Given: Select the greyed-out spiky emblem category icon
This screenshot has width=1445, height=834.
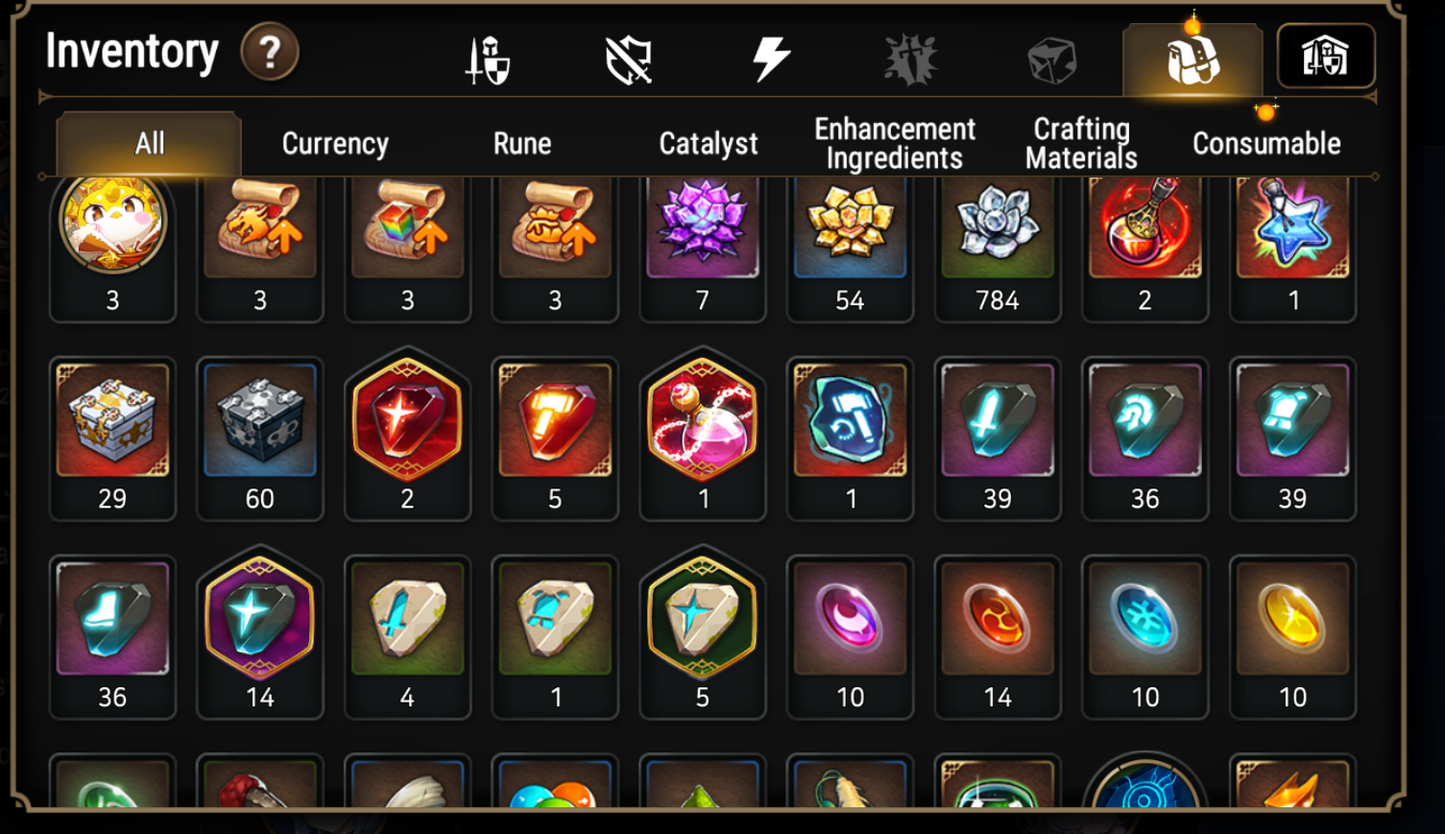Looking at the screenshot, I should coord(911,60).
